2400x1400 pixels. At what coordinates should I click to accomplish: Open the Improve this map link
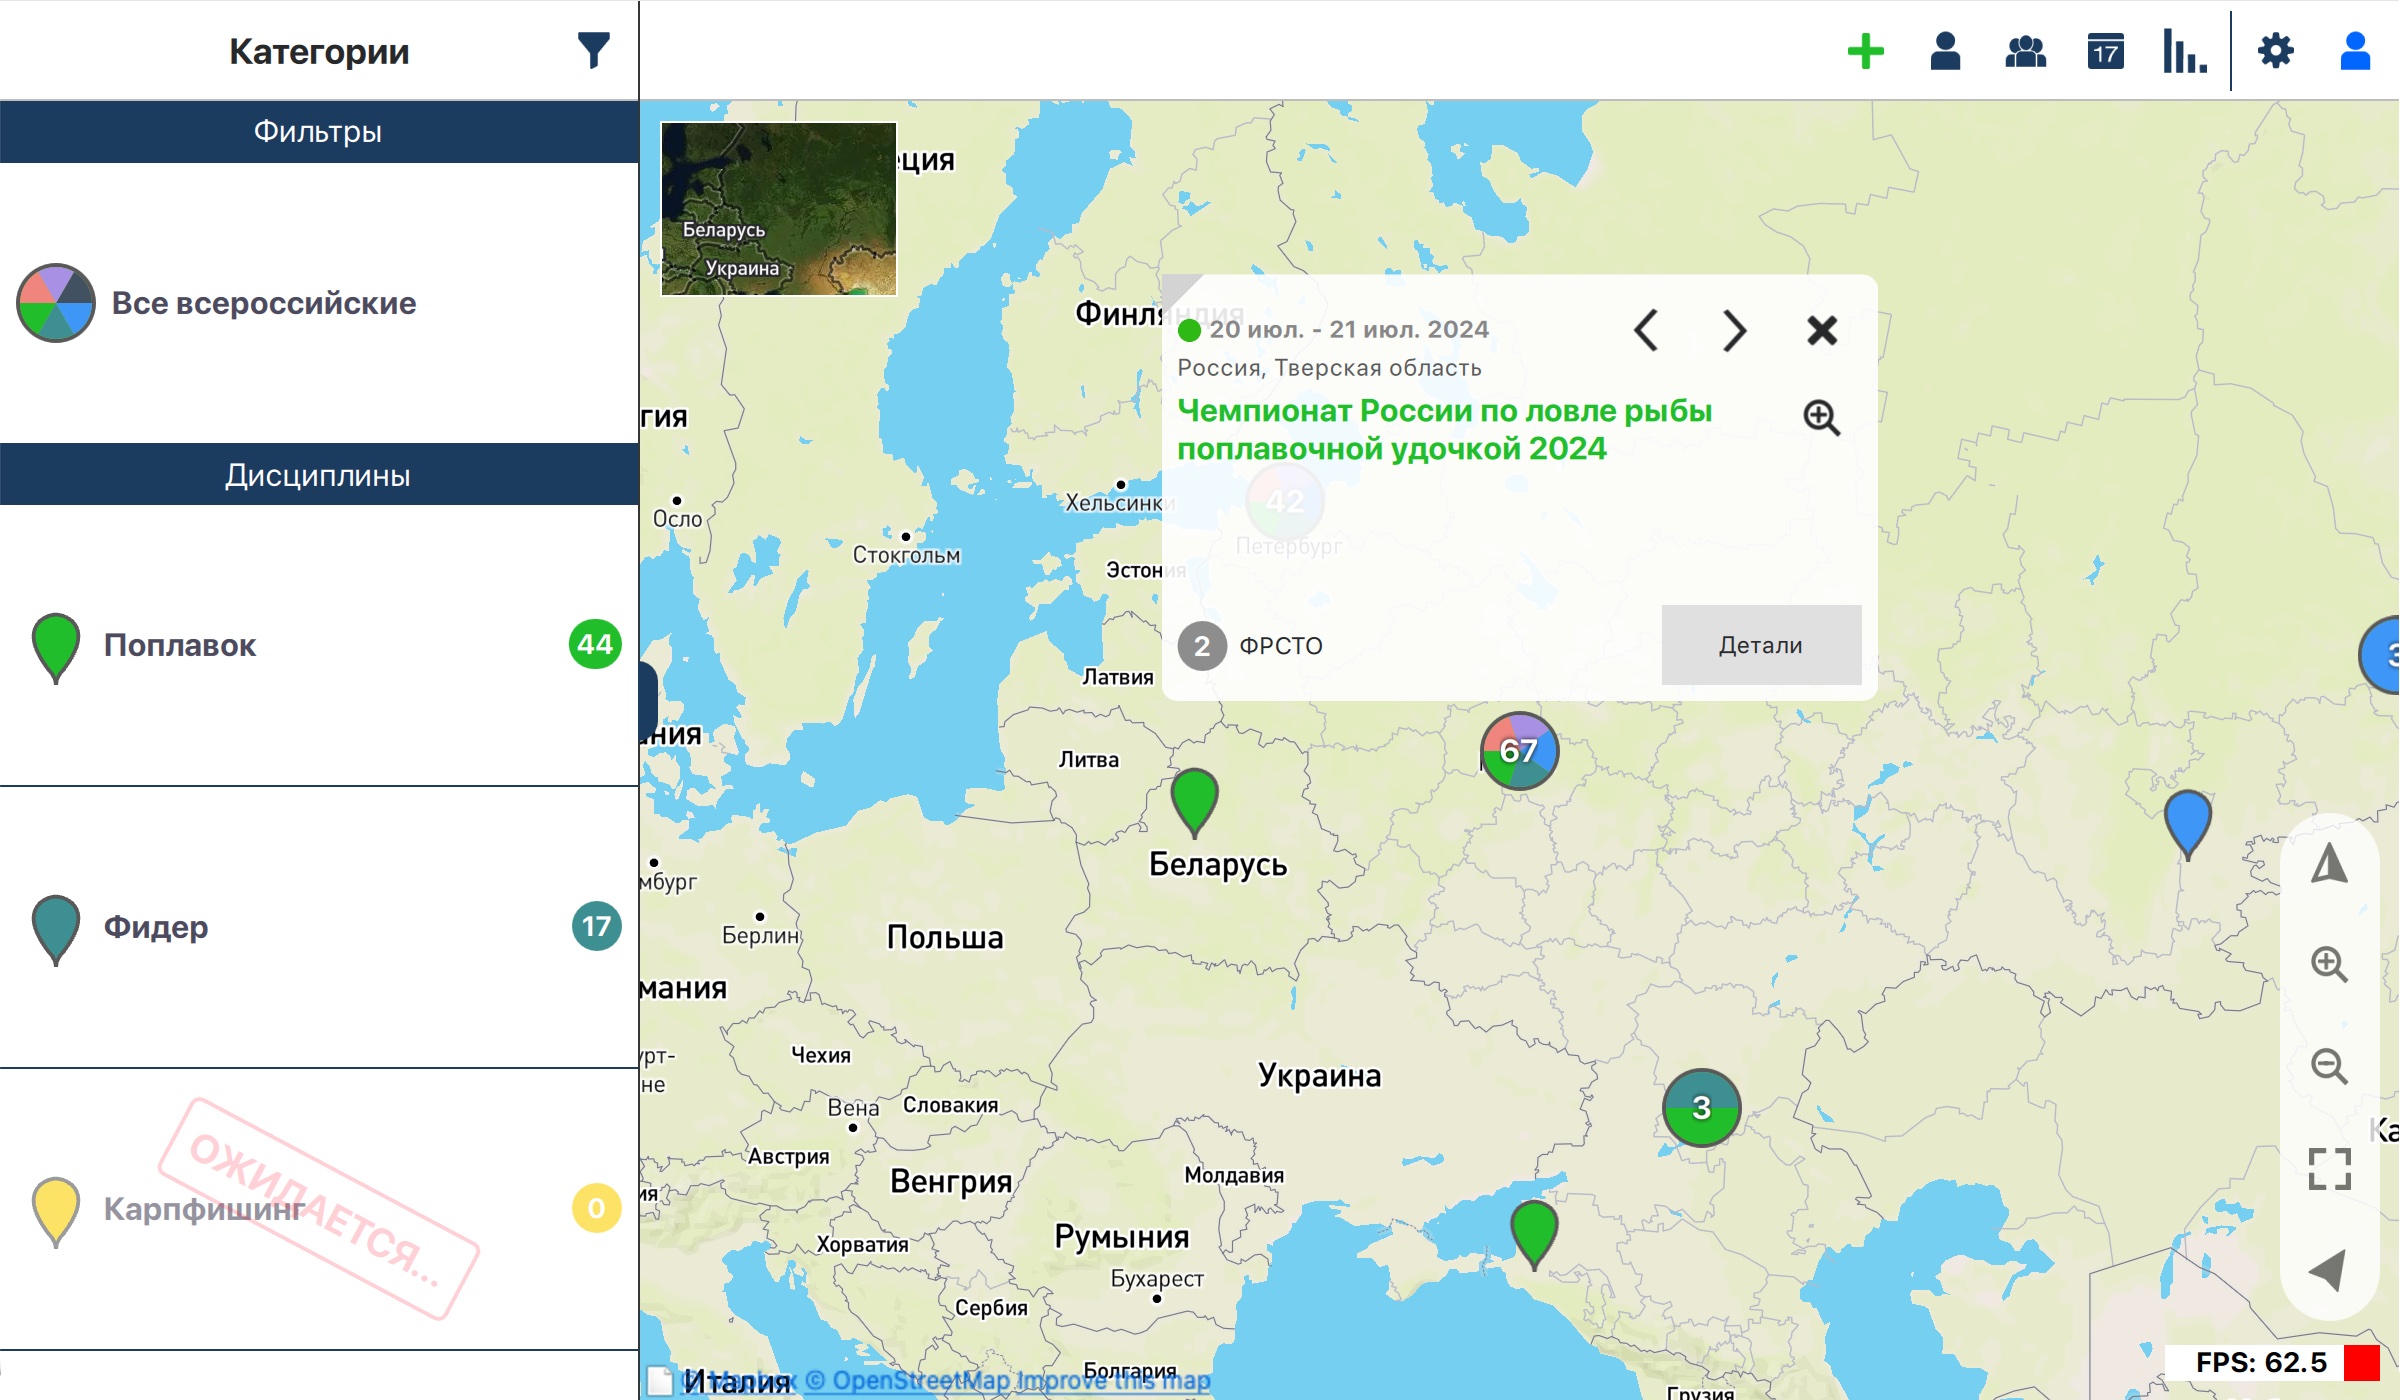(1113, 1381)
